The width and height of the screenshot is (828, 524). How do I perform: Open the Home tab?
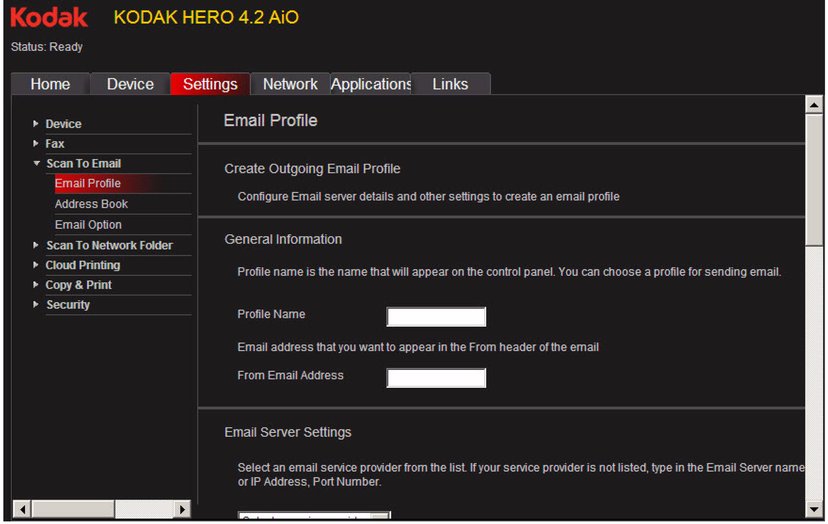[50, 84]
